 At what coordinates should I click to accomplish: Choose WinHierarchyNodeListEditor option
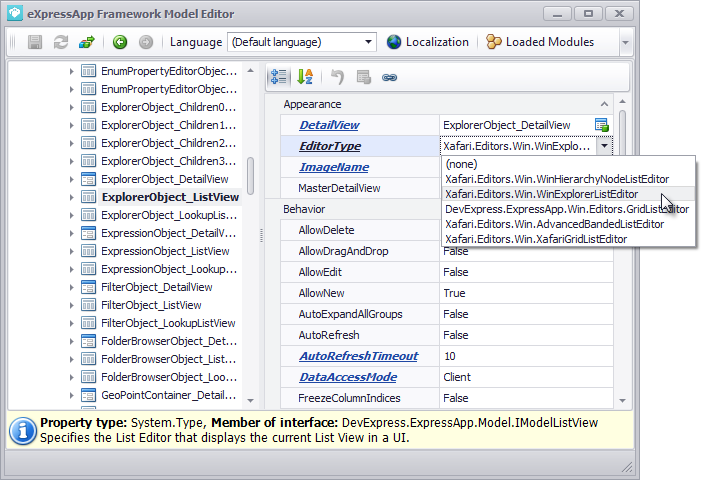tap(568, 179)
